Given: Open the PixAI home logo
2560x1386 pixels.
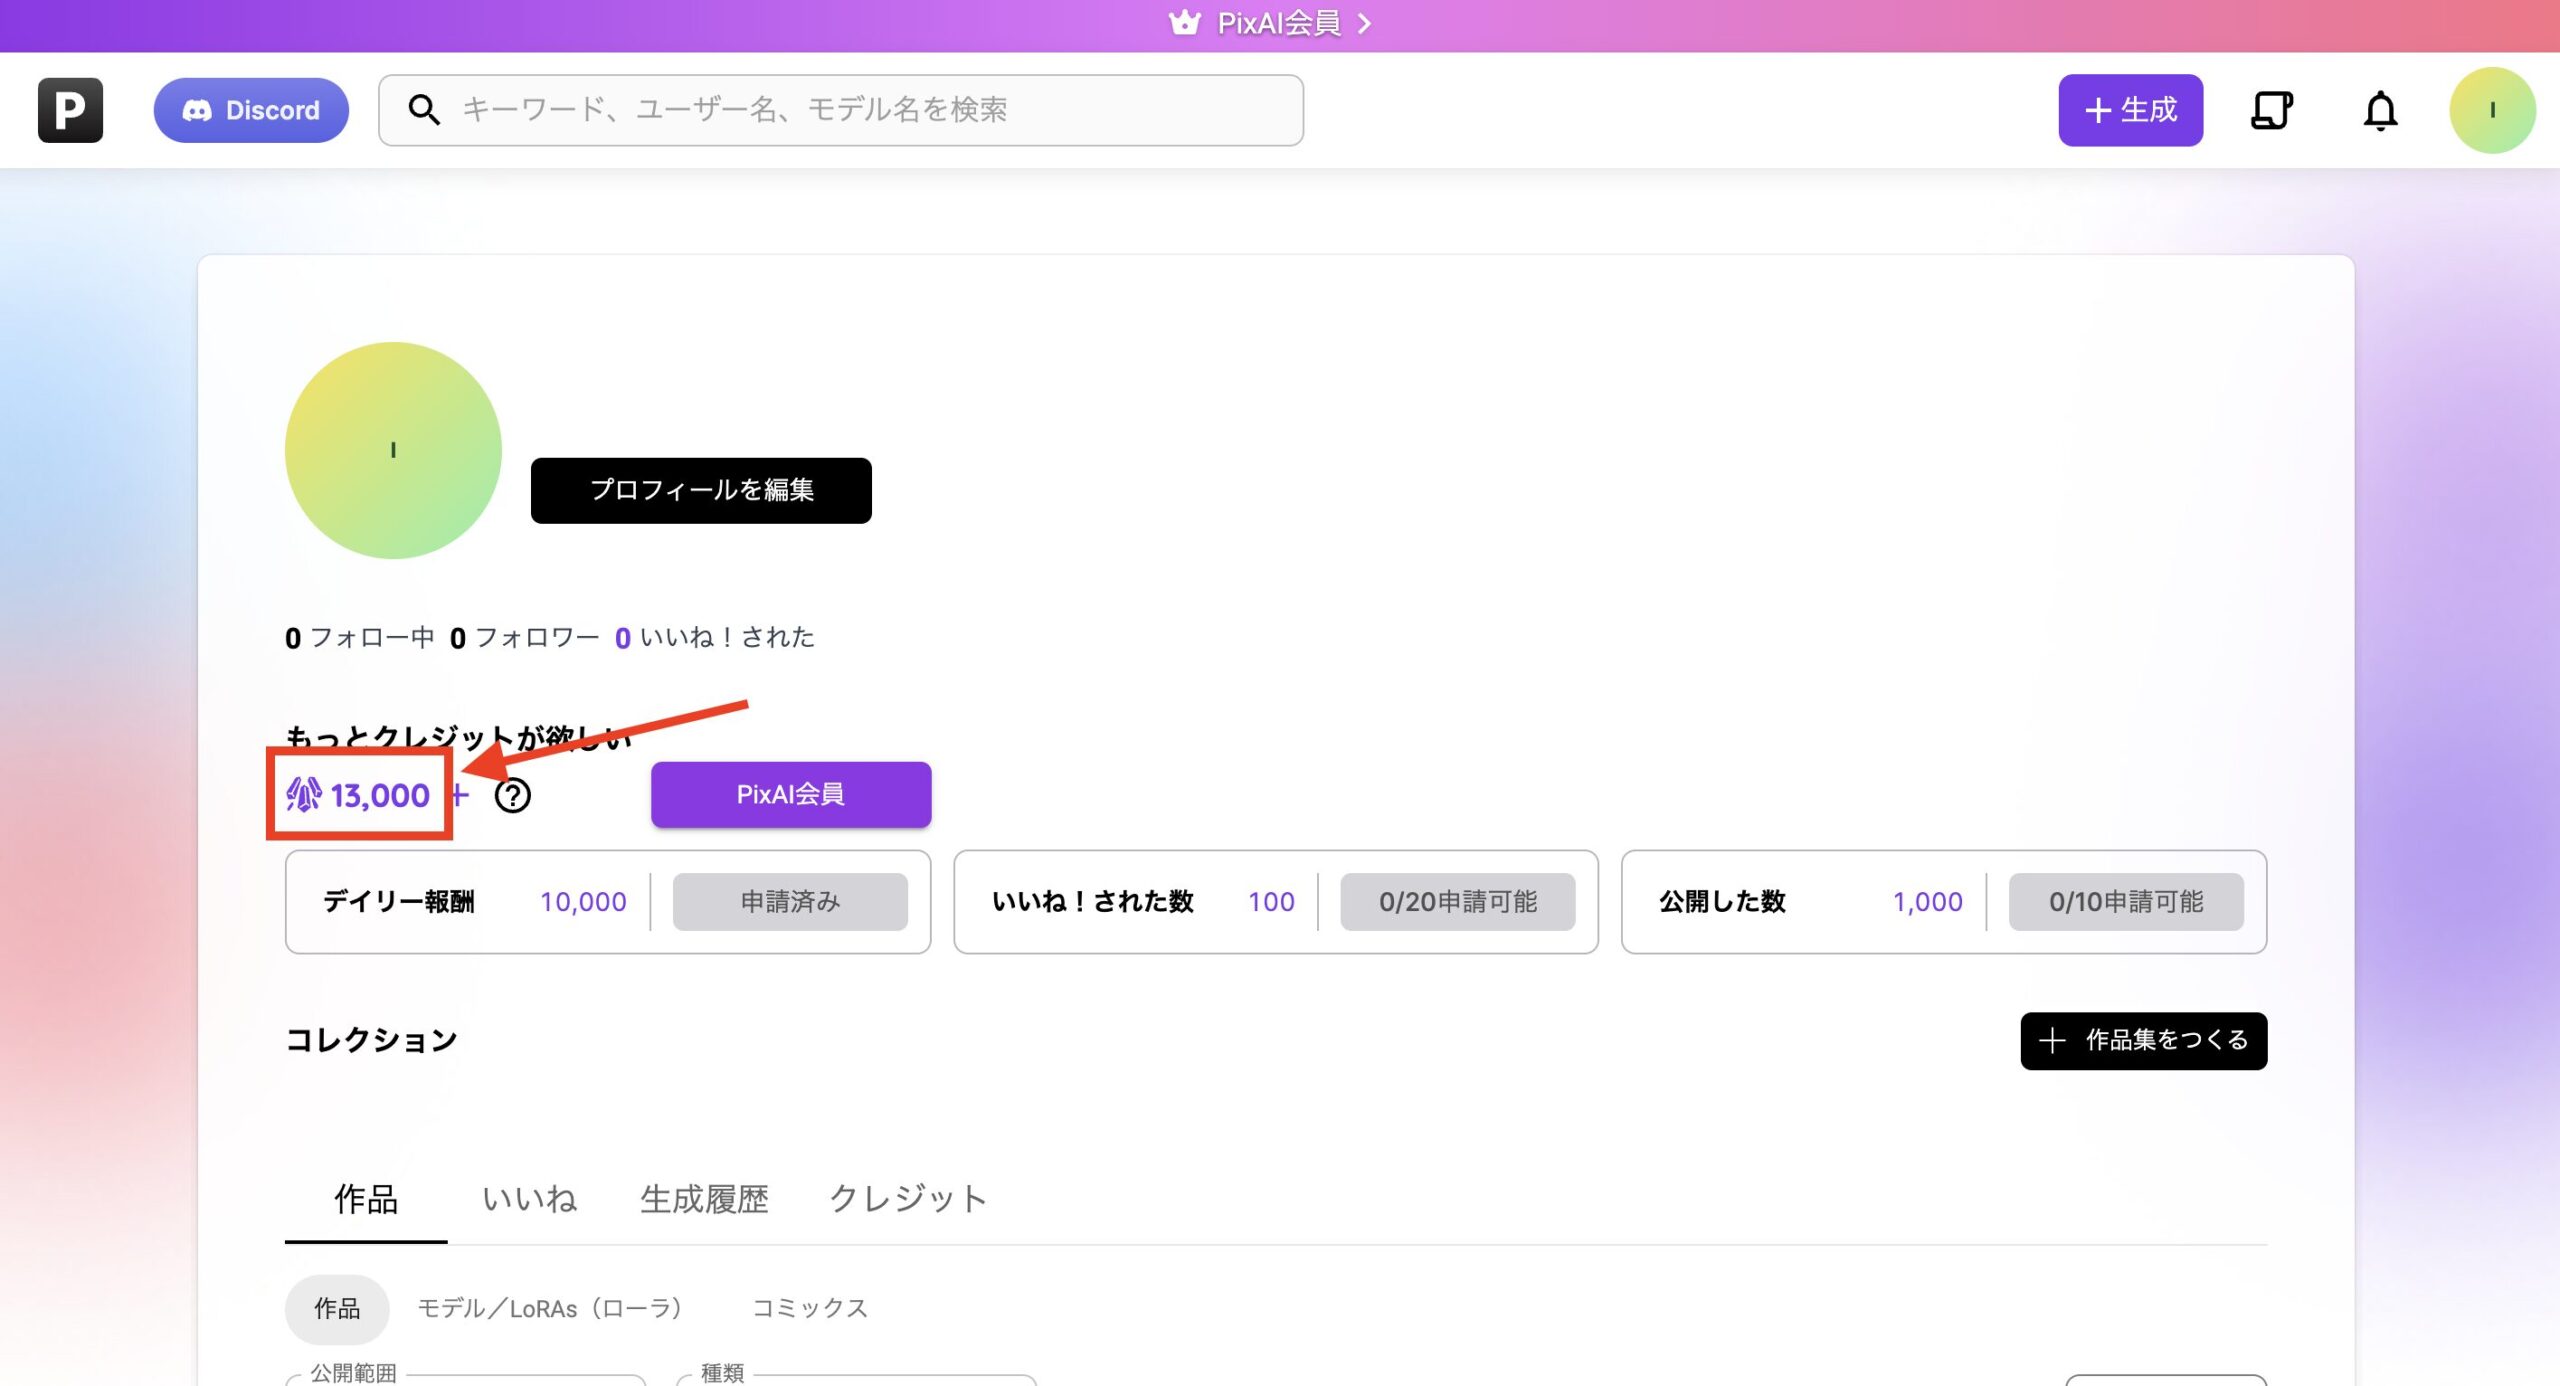Looking at the screenshot, I should coord(70,110).
